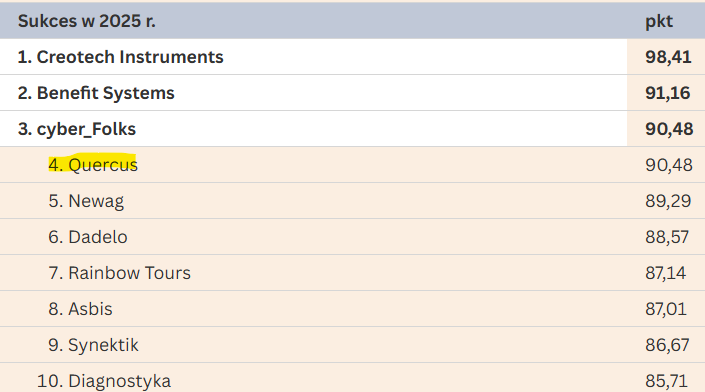Select the Synektik entry
The height and width of the screenshot is (392, 705).
[93, 345]
